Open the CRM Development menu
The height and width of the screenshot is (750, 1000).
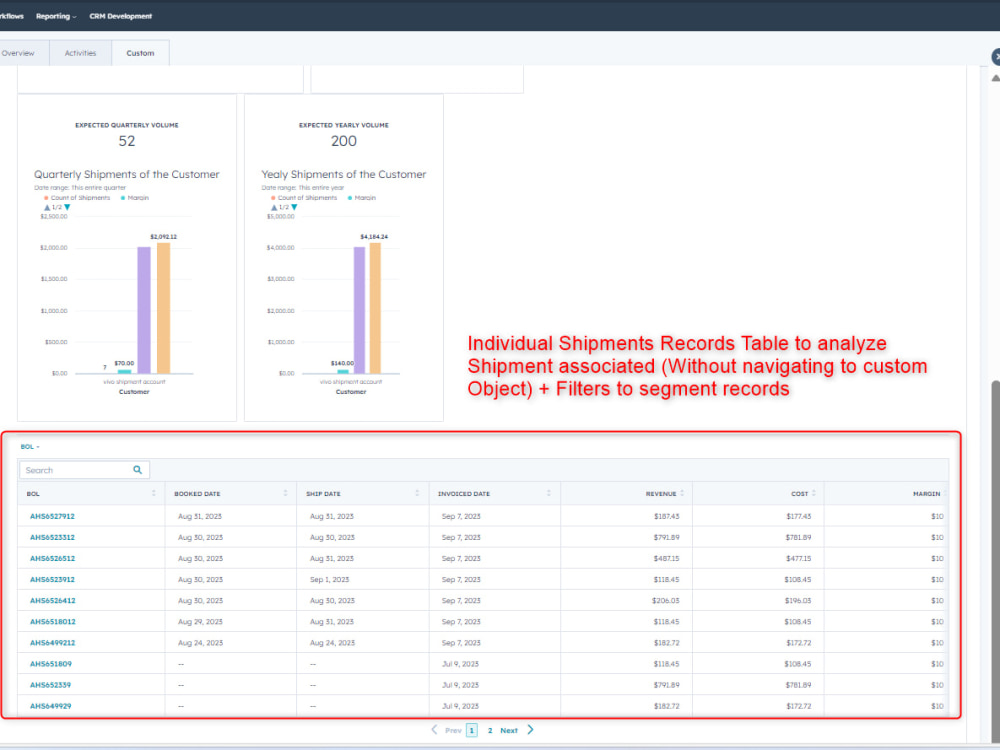coord(121,16)
